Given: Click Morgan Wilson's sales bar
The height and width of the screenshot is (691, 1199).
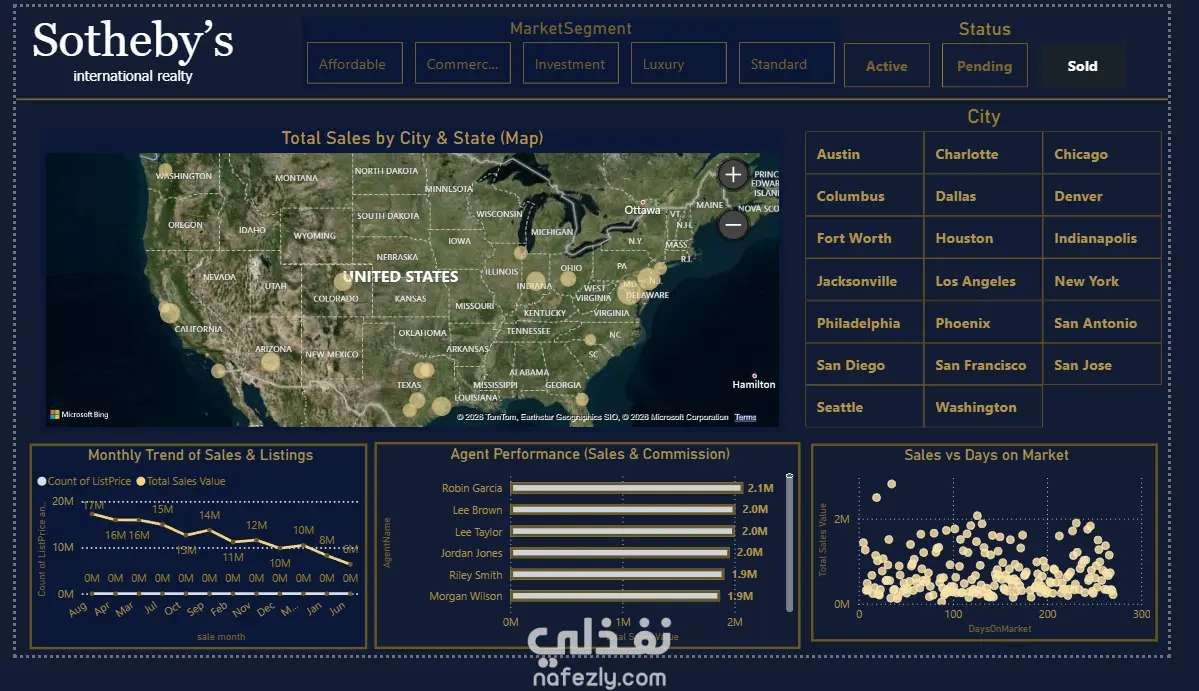Looking at the screenshot, I should point(615,595).
